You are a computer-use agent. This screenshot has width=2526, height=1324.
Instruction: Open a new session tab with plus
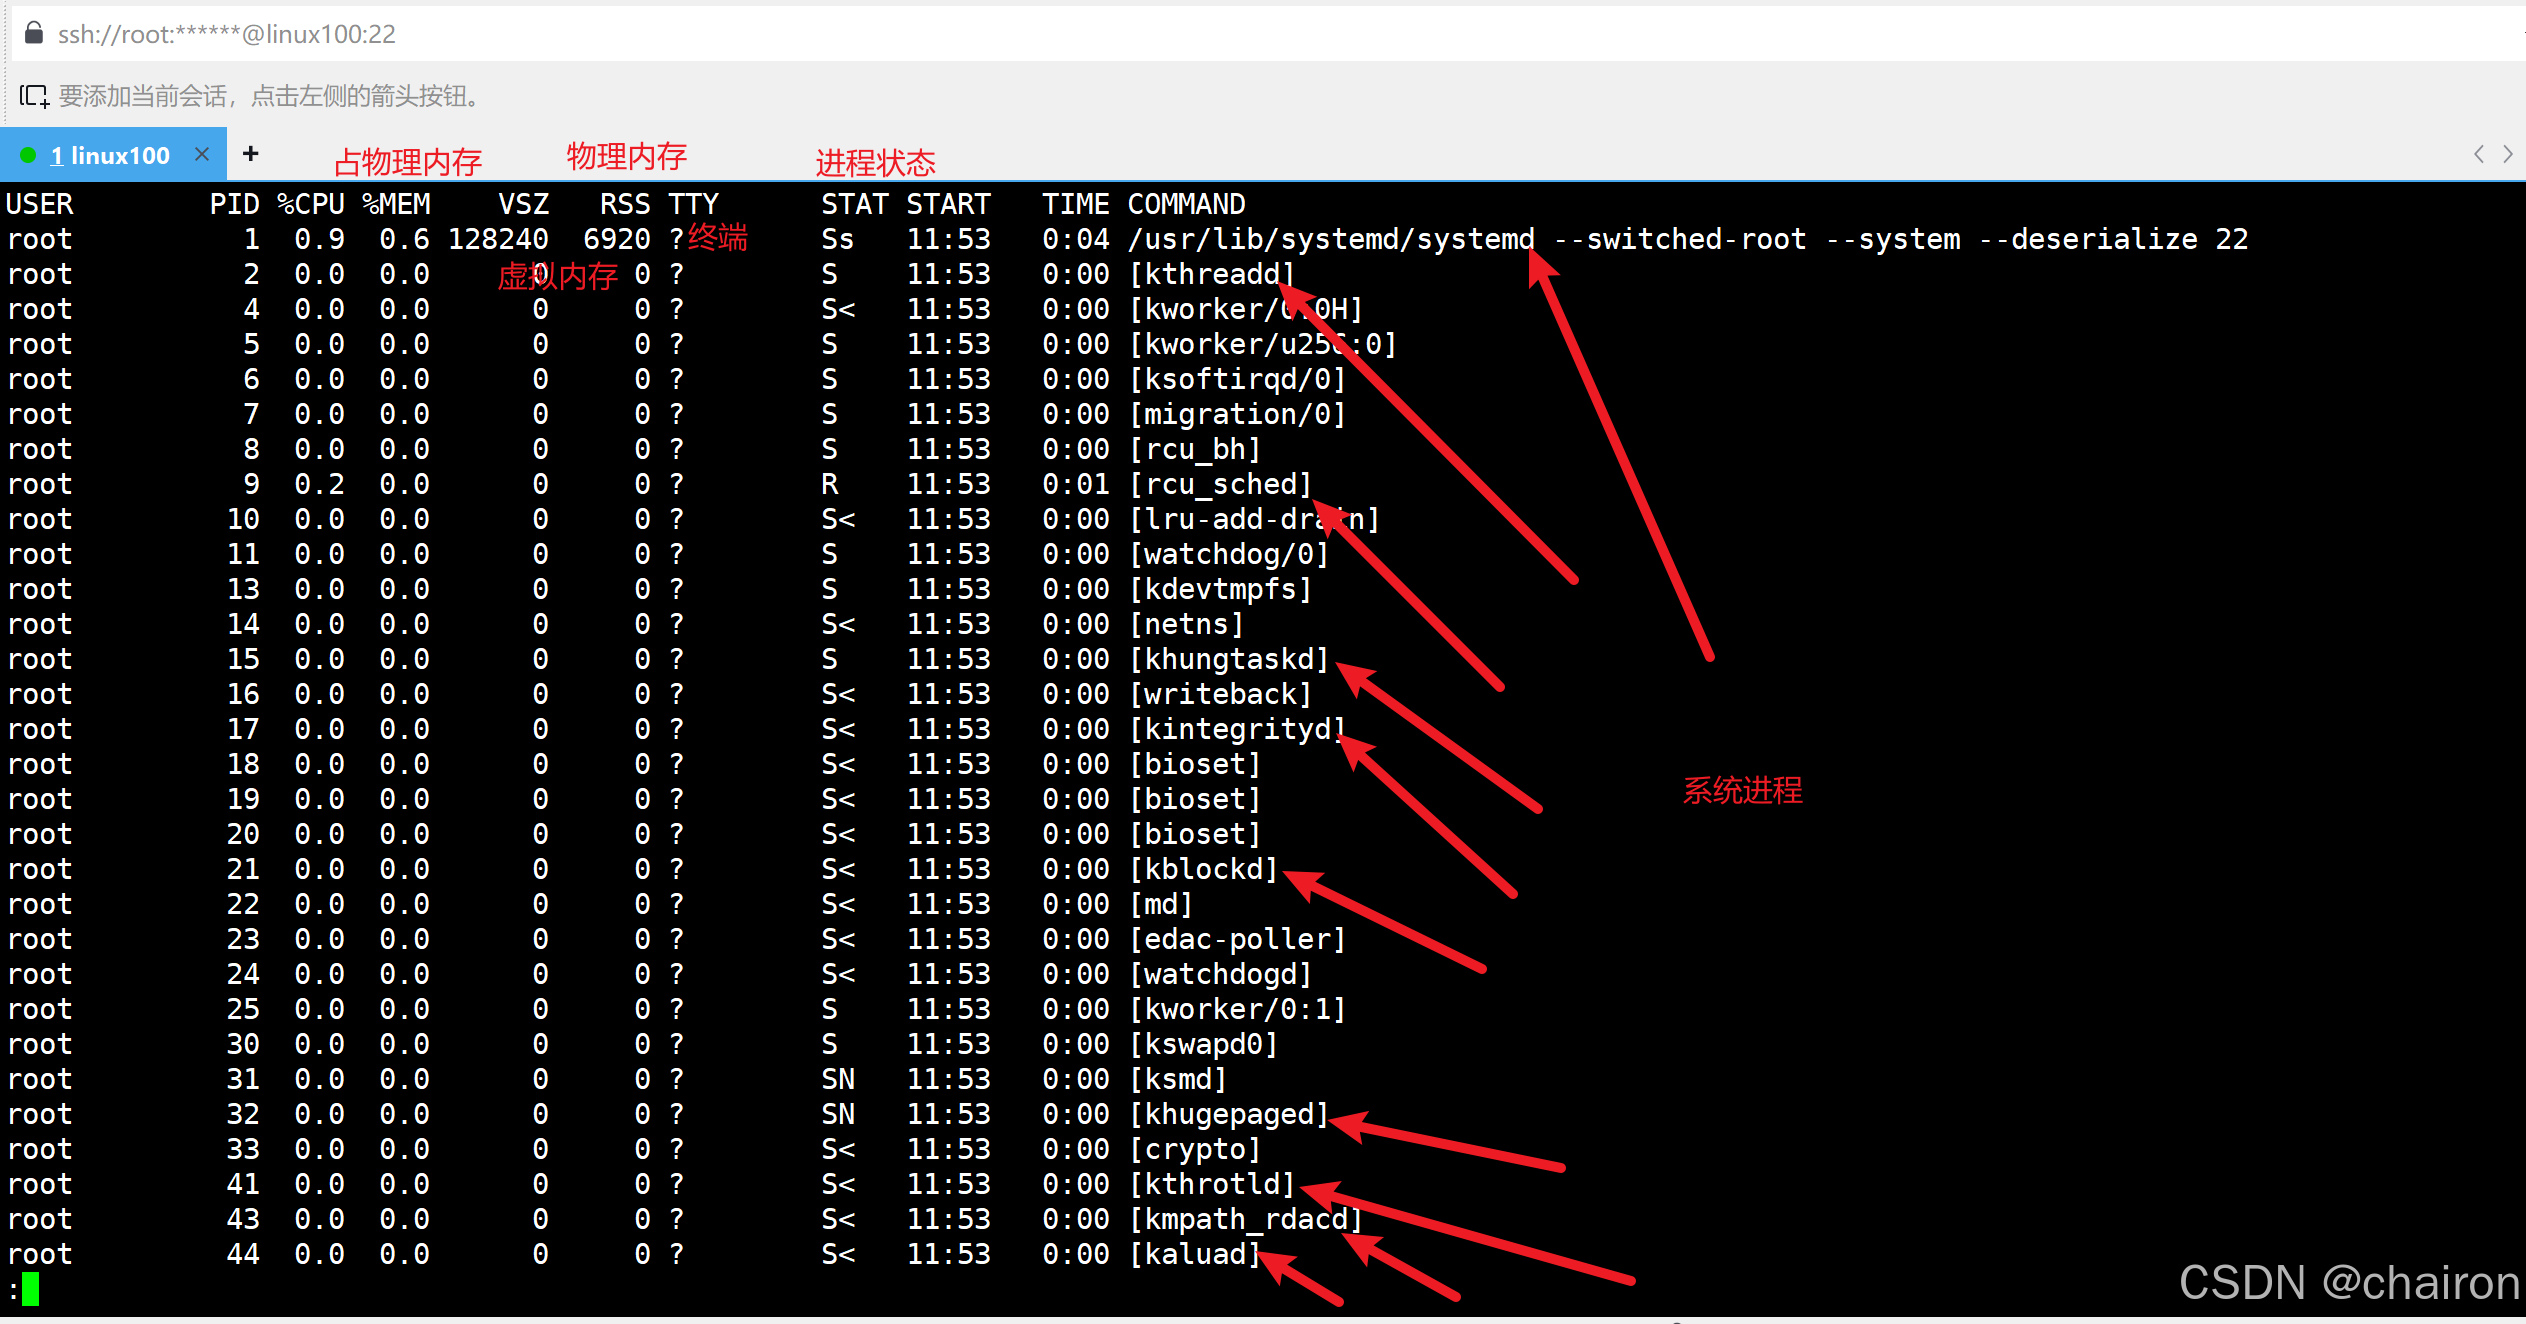coord(251,153)
